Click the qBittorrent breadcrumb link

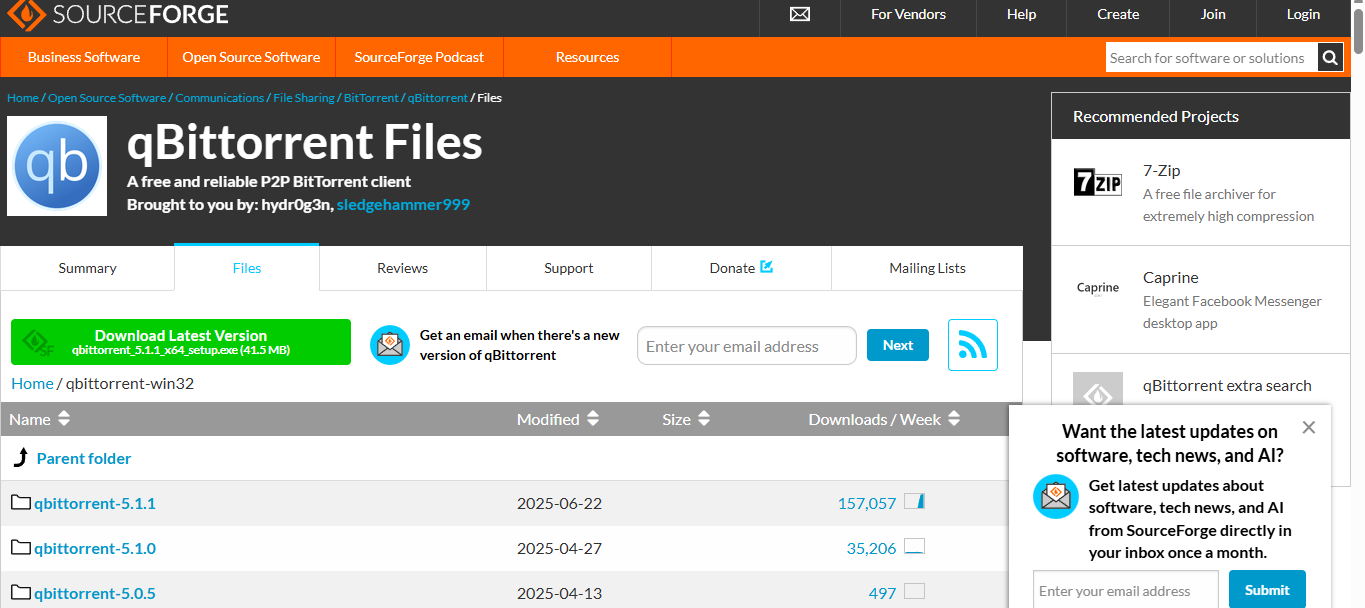[x=438, y=98]
